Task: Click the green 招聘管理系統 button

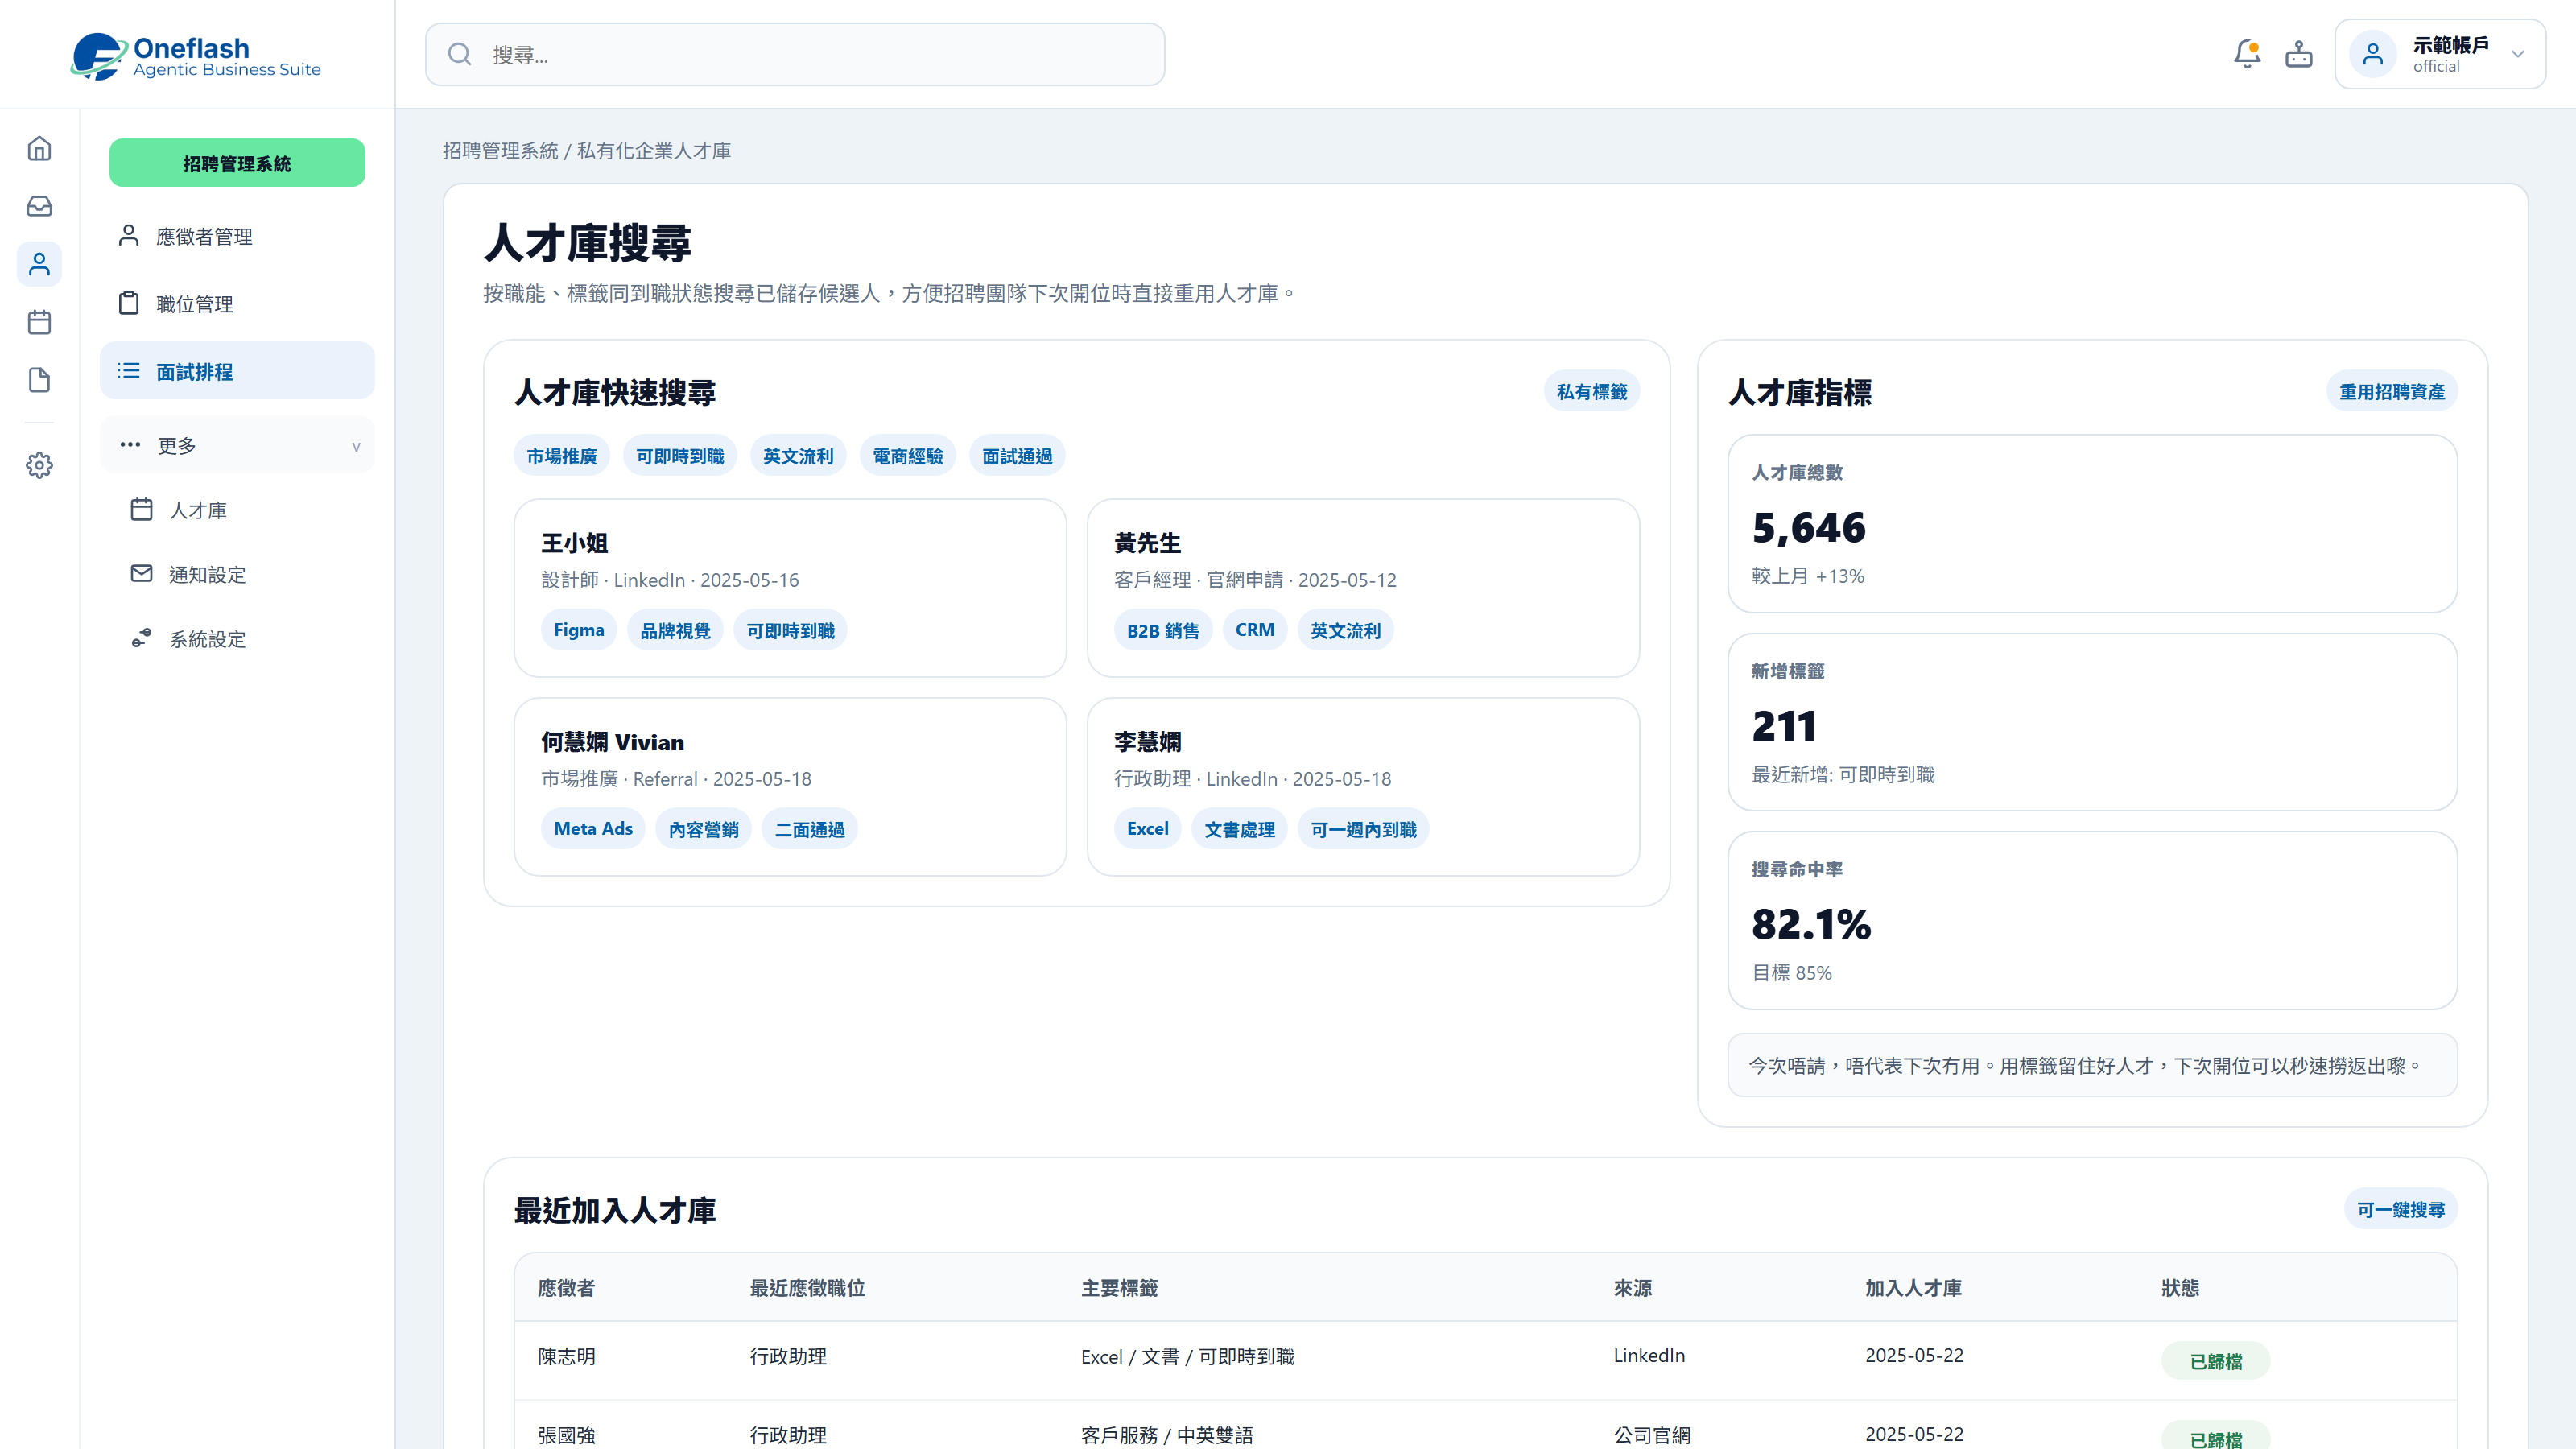Action: coord(237,163)
